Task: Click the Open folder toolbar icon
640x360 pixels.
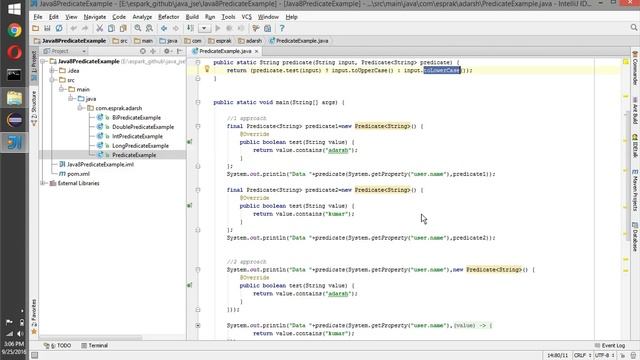Action: point(36,28)
